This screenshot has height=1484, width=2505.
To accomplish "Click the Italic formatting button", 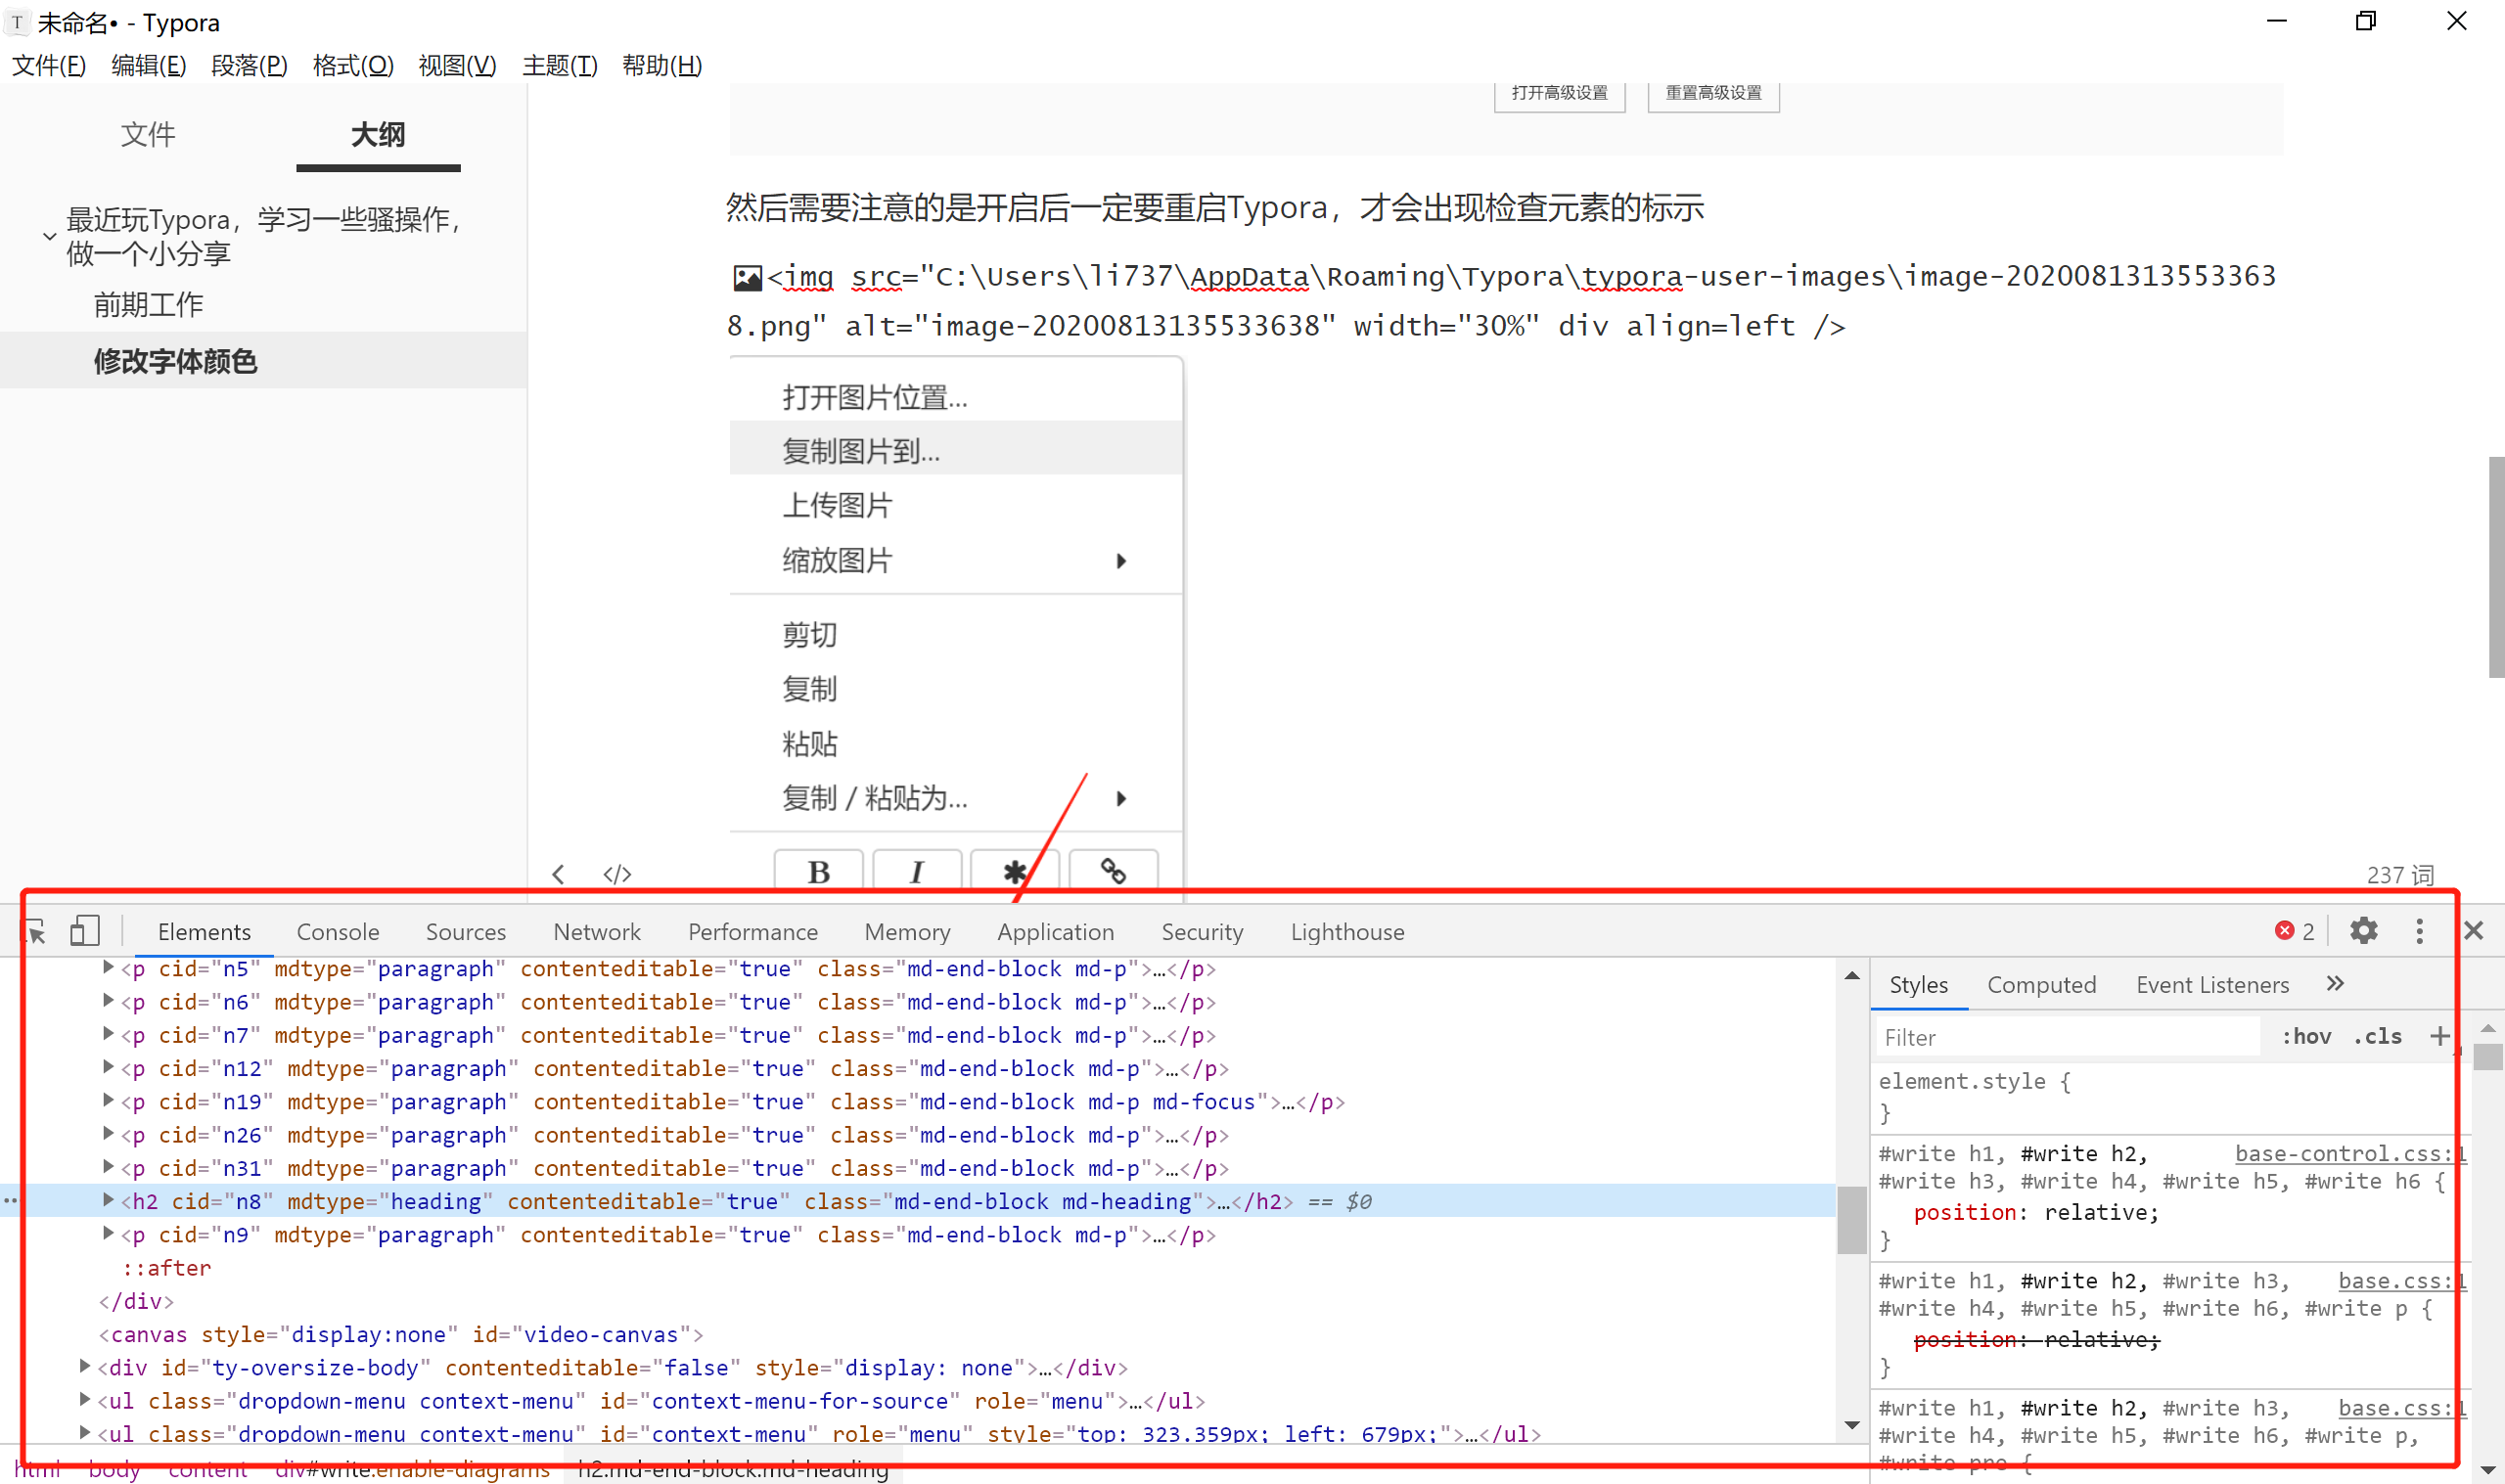I will [x=916, y=872].
